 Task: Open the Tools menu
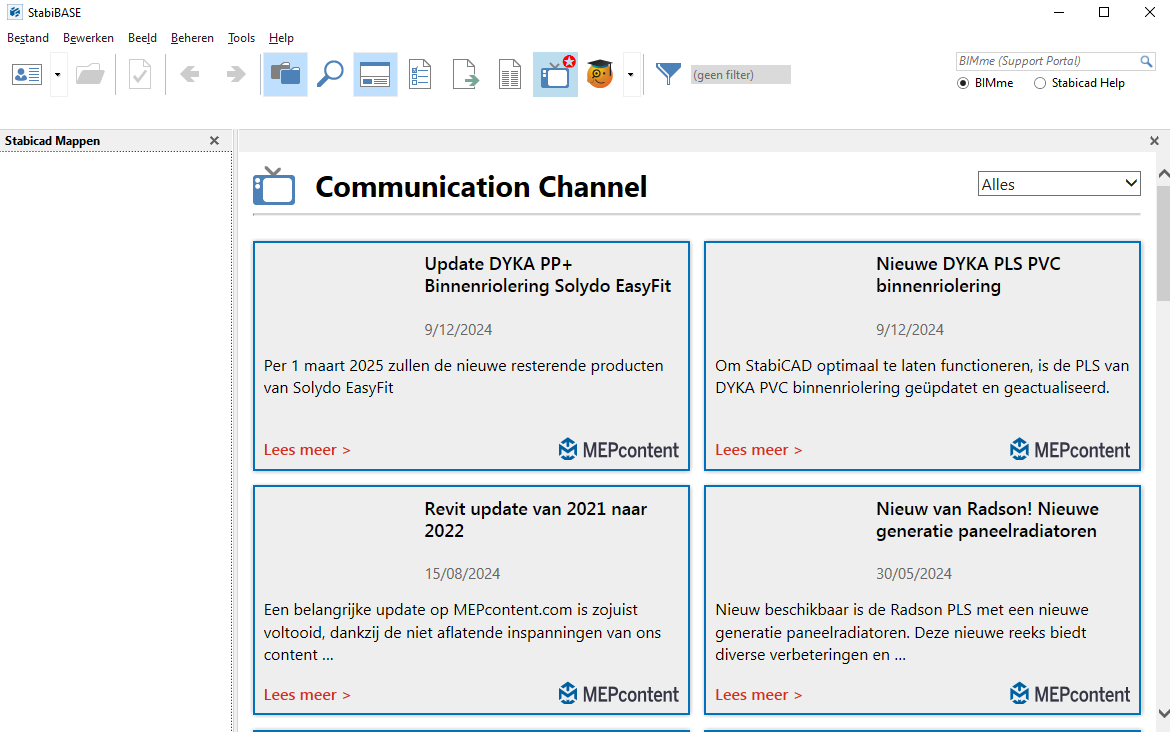[x=241, y=38]
